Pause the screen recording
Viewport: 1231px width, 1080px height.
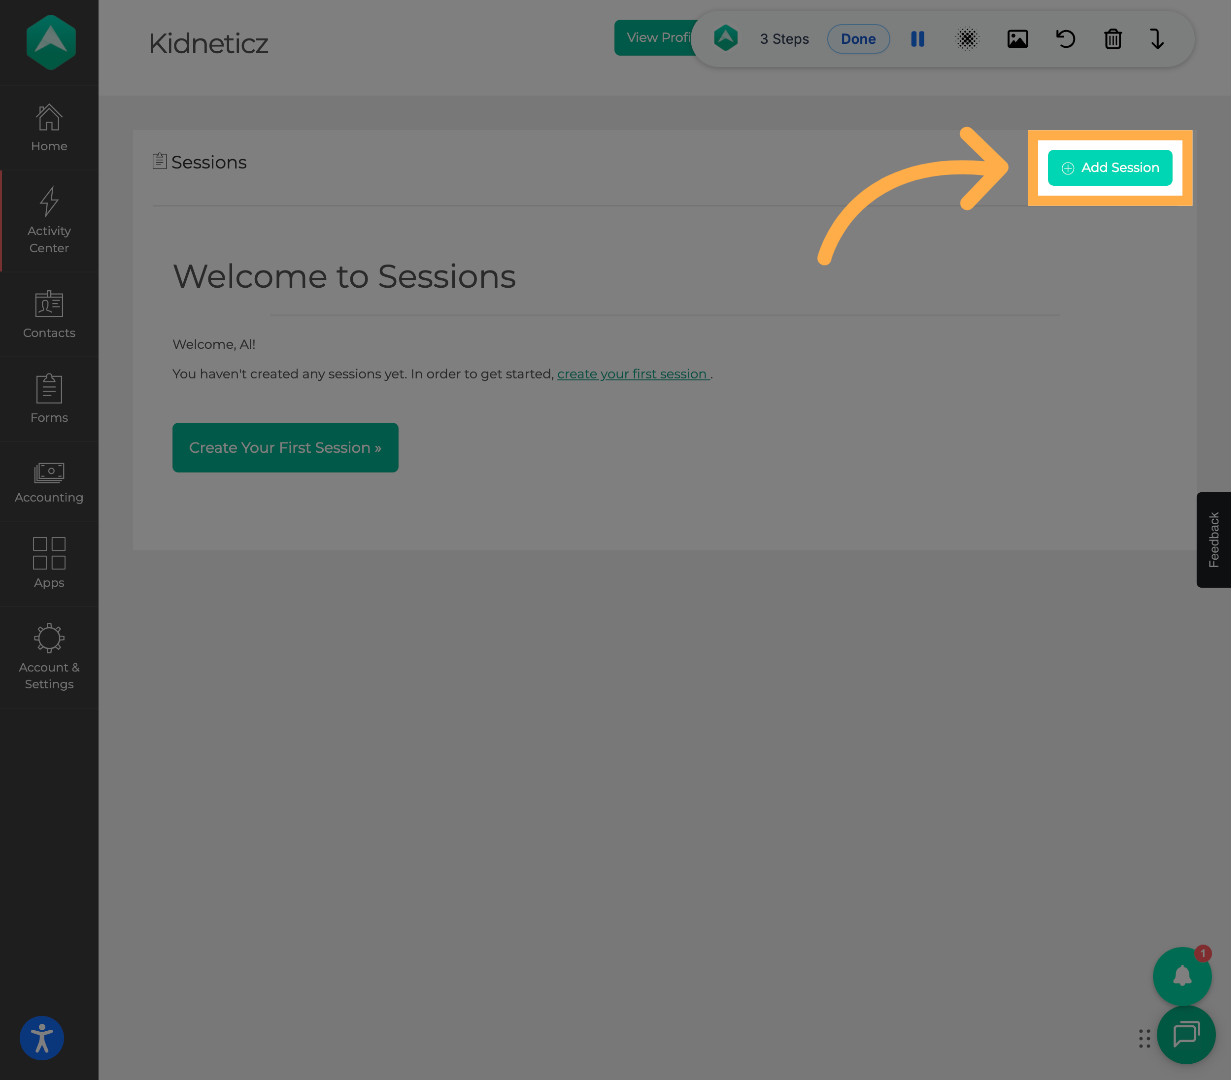(917, 39)
